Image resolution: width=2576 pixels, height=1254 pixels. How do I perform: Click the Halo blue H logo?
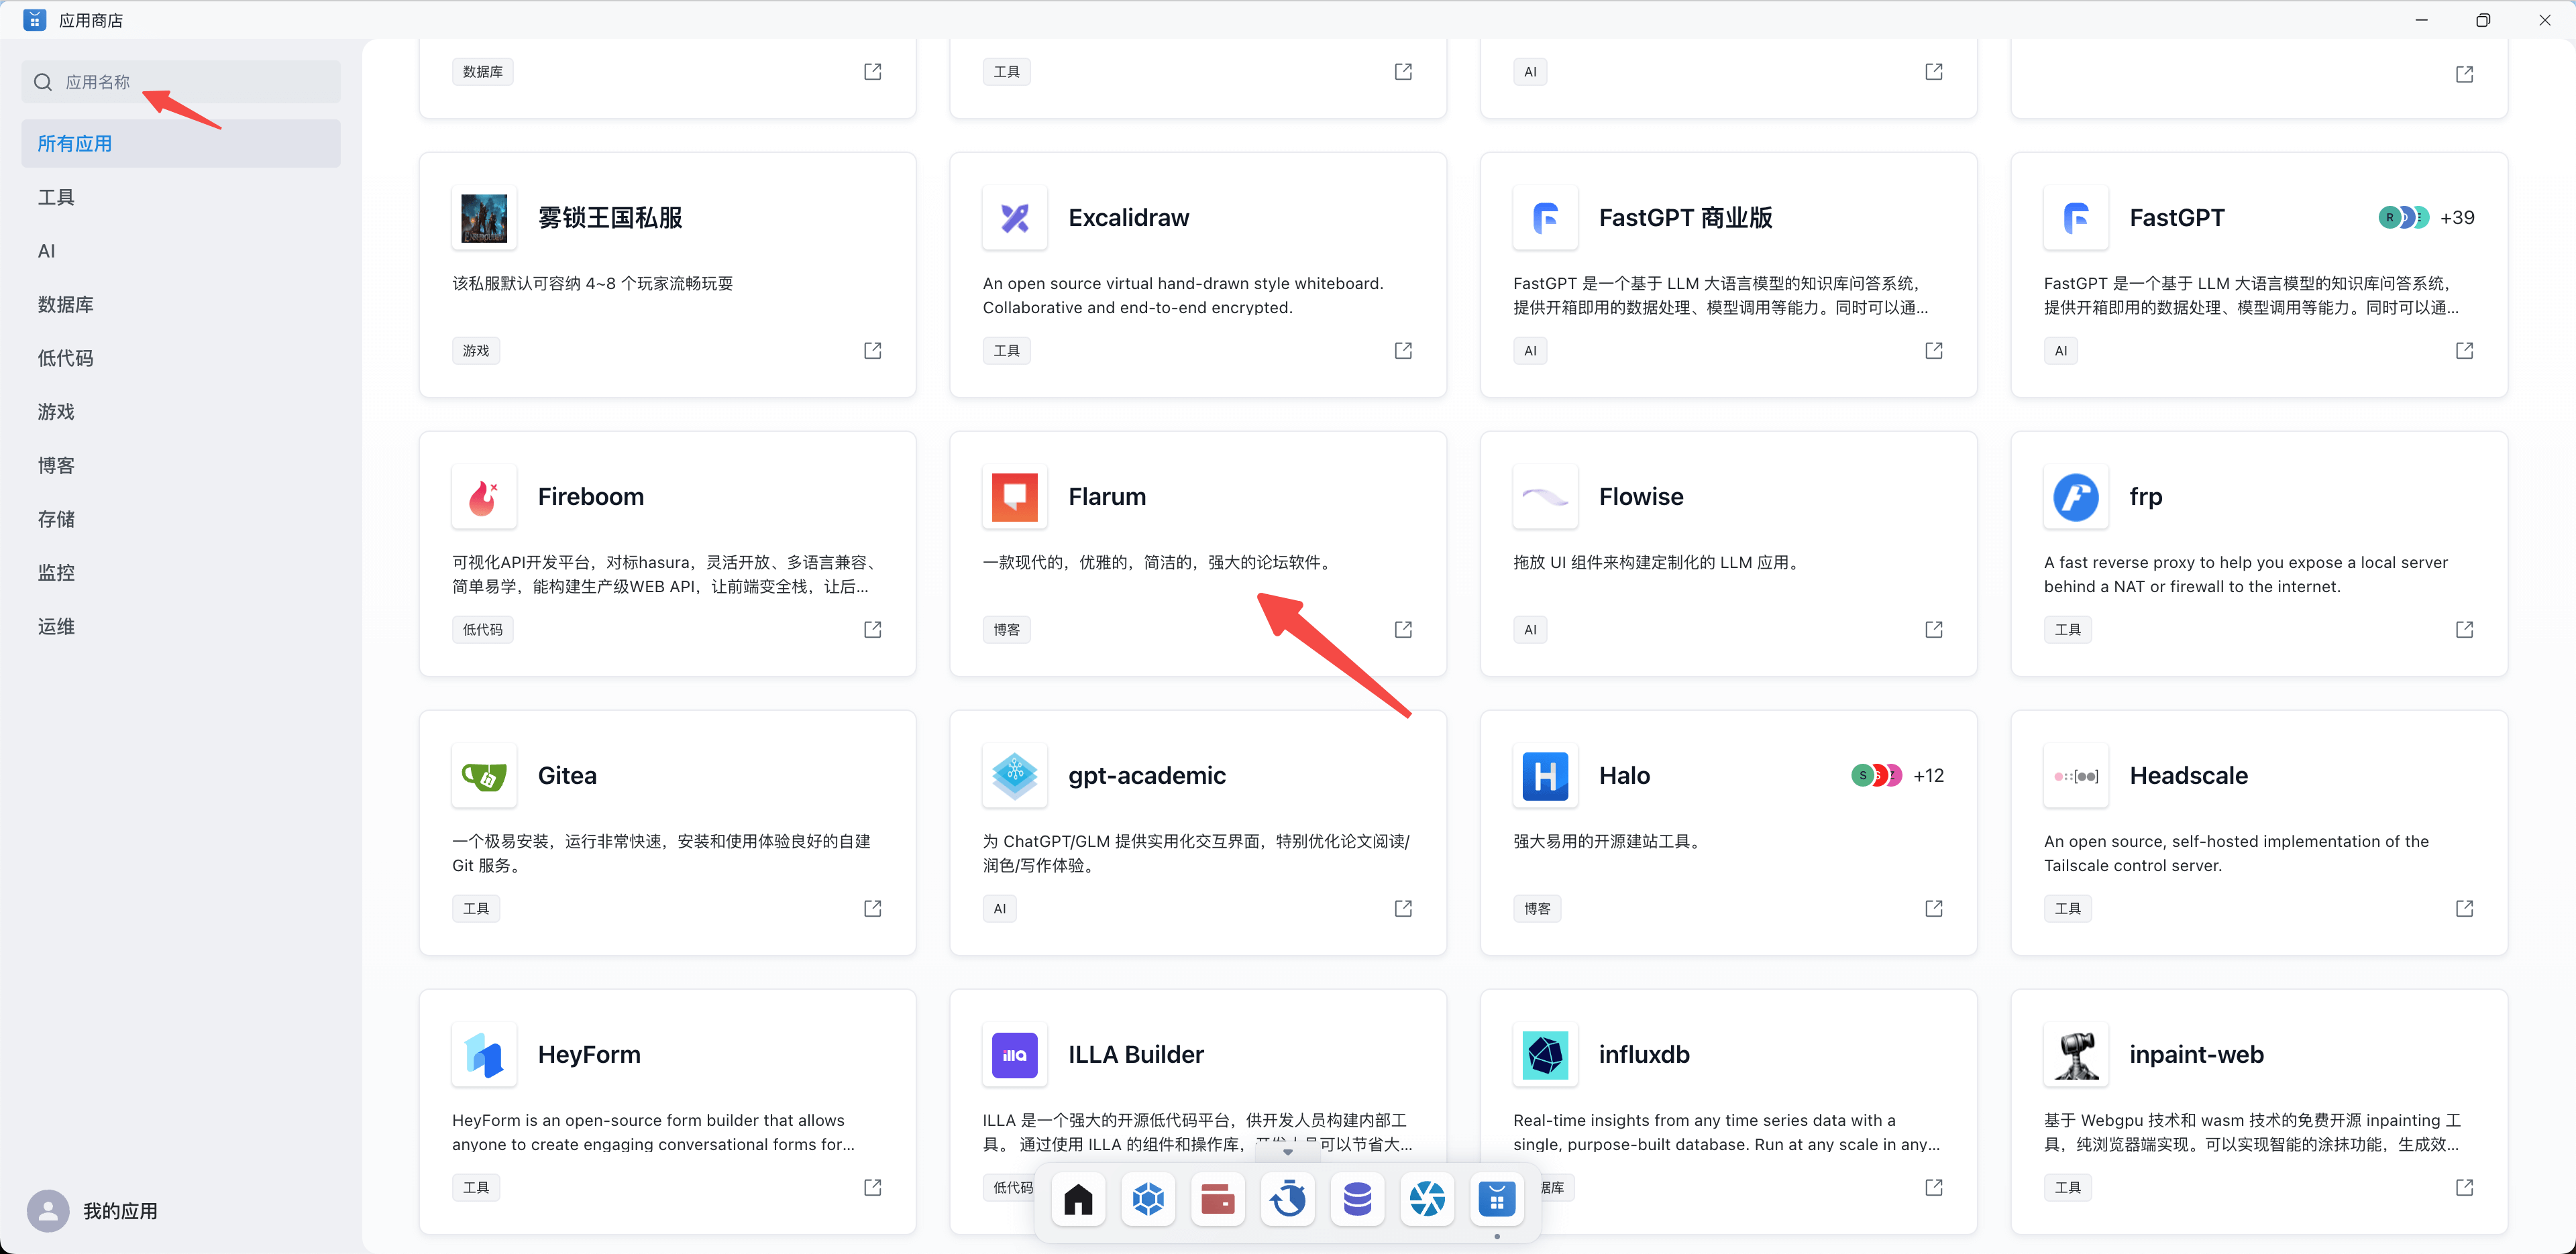[x=1545, y=776]
